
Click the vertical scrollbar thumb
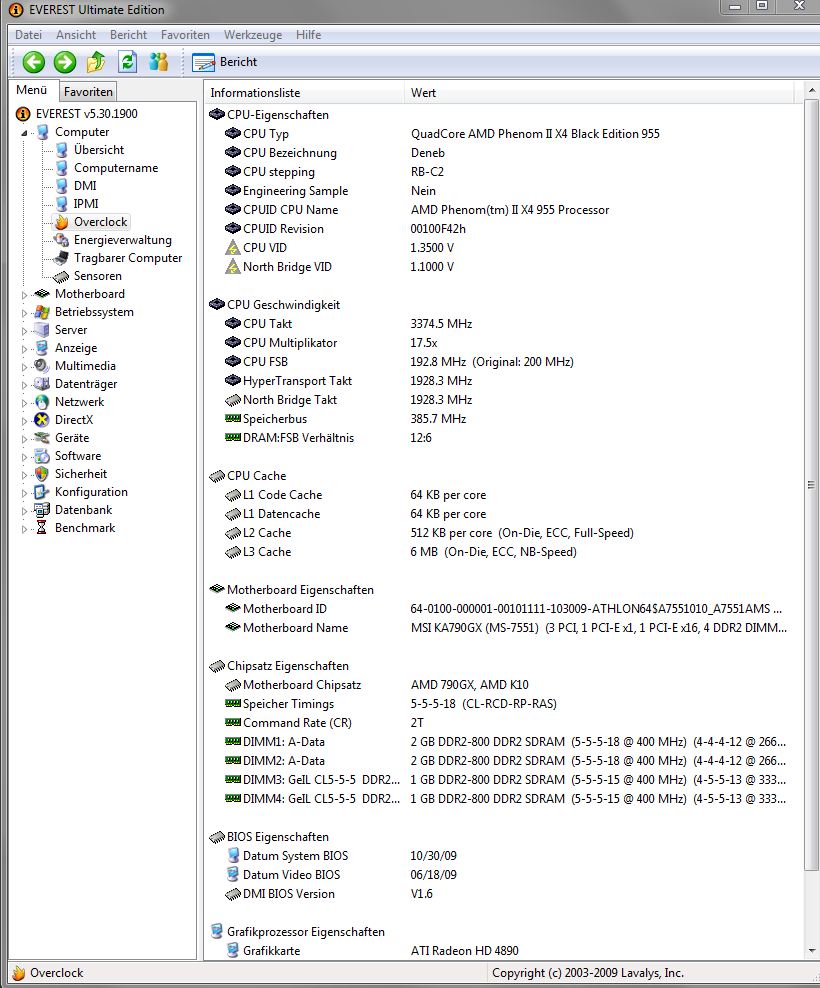pos(811,485)
